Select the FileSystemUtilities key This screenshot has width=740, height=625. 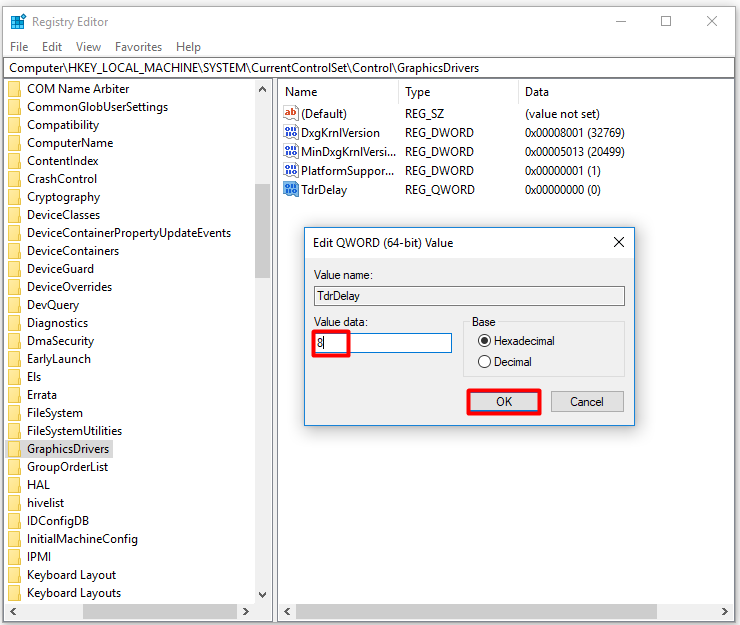tap(74, 431)
